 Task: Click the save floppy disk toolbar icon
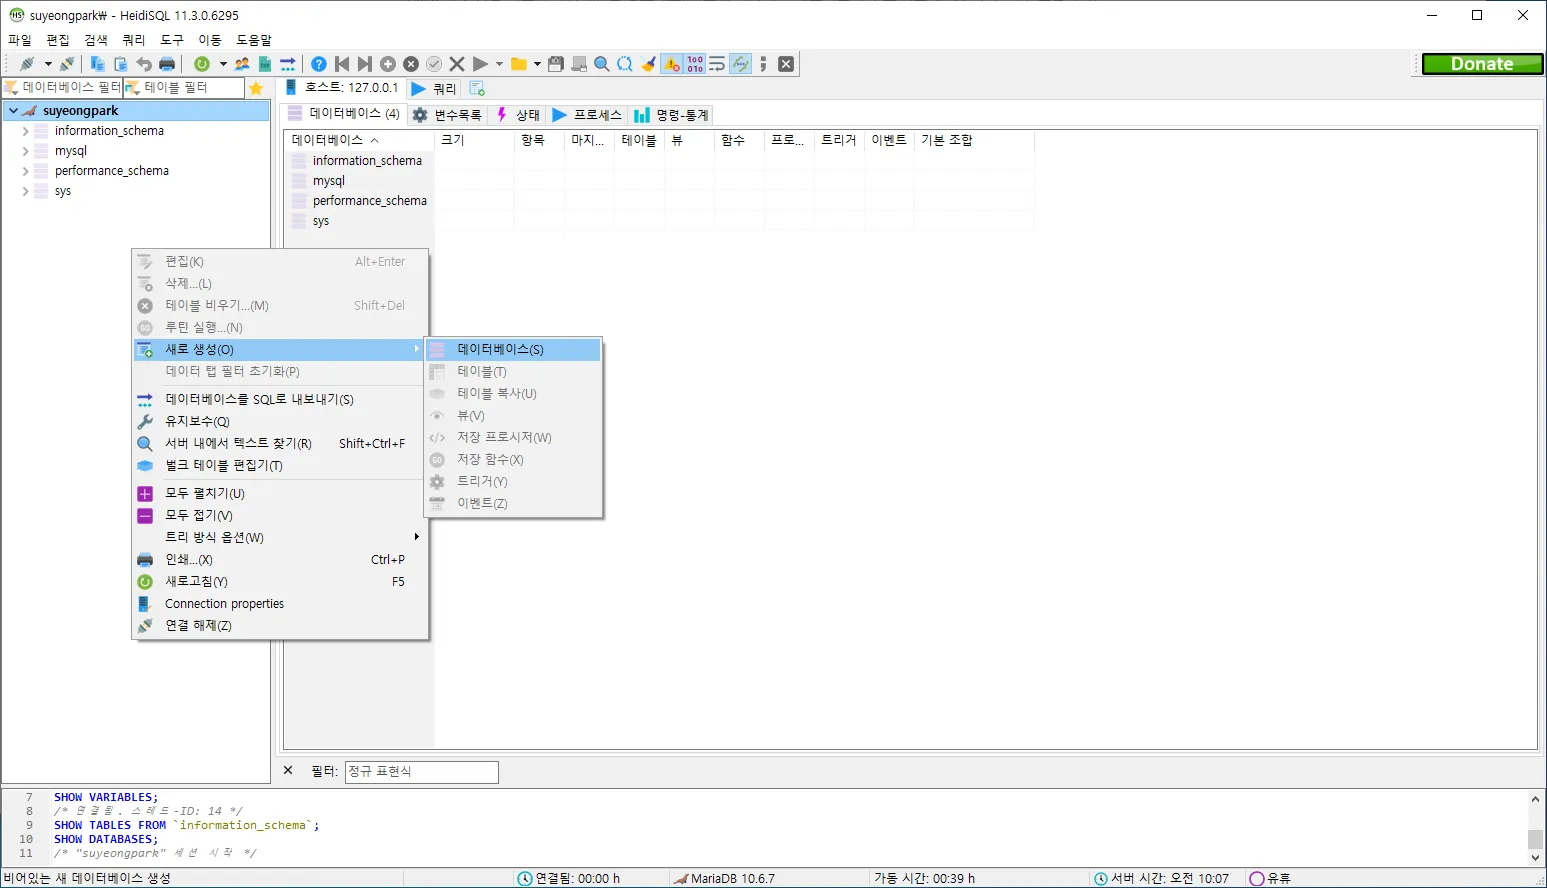556,64
